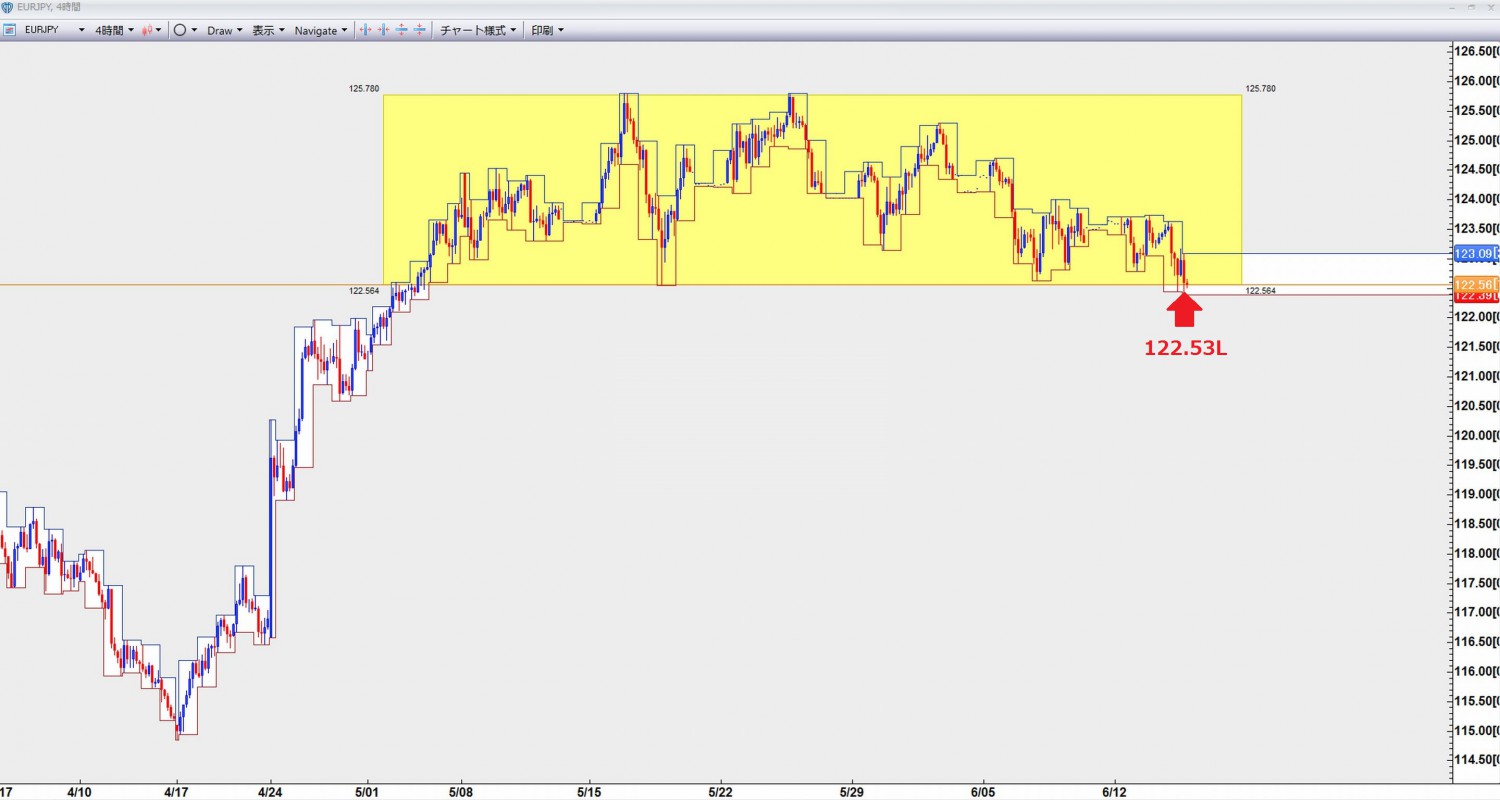
Task: Open the candlestick chart-type dropdown
Action: [x=152, y=30]
